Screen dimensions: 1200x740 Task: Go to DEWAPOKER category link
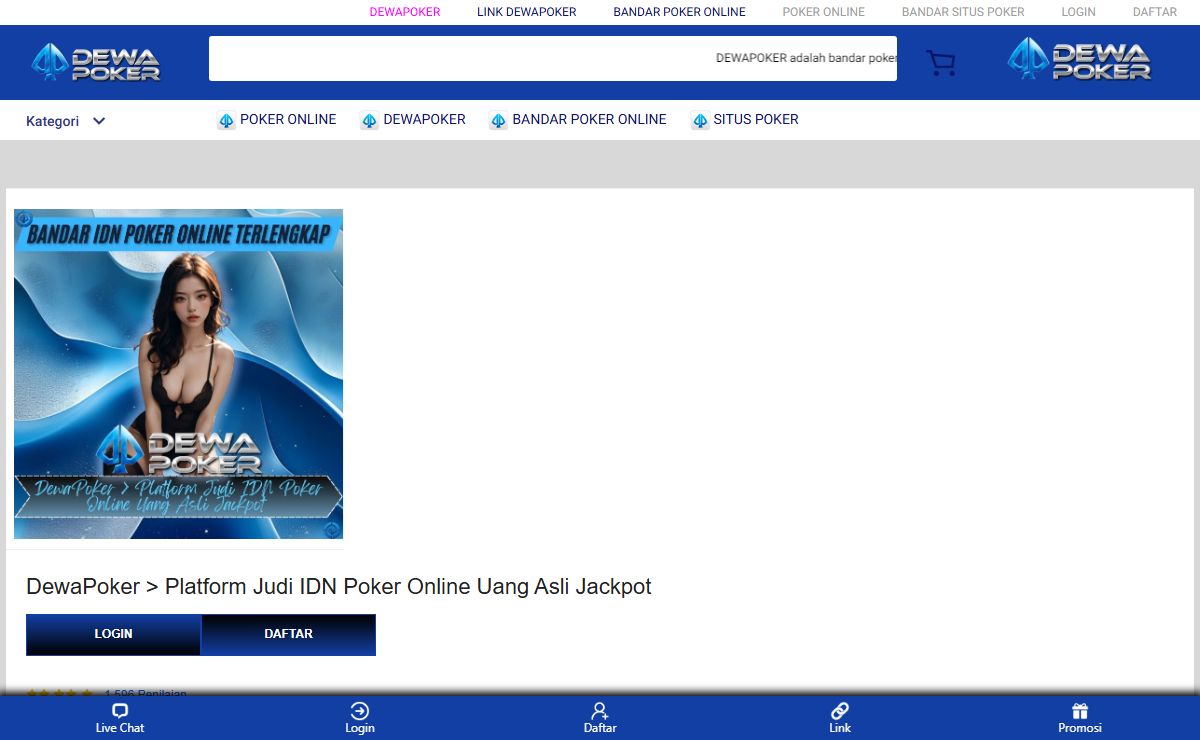(425, 119)
